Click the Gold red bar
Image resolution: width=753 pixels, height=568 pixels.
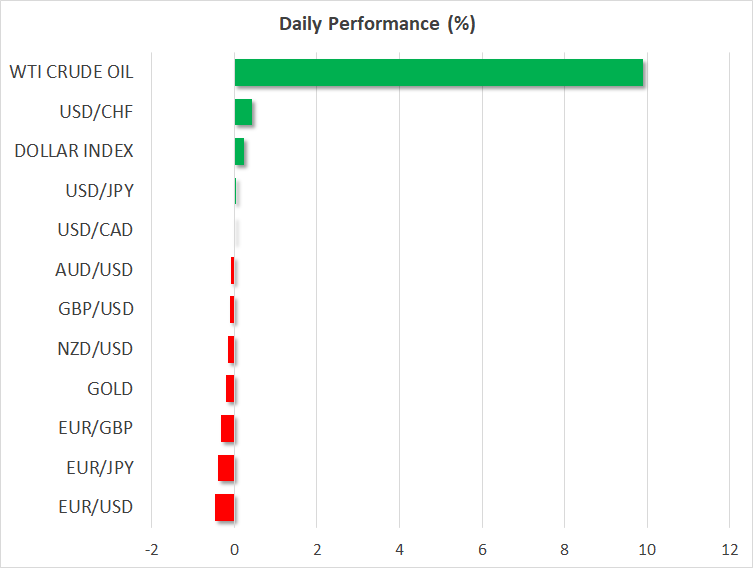click(x=230, y=388)
